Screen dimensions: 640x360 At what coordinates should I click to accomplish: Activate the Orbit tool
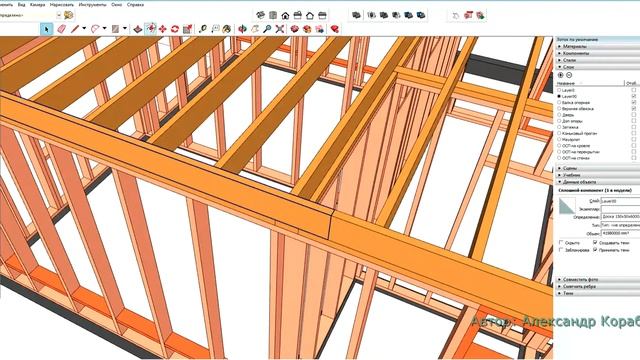tap(242, 29)
